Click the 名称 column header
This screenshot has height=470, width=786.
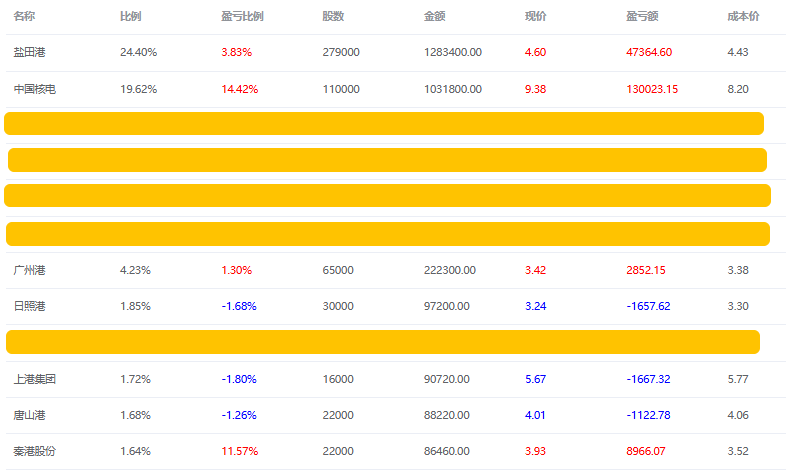tap(24, 16)
